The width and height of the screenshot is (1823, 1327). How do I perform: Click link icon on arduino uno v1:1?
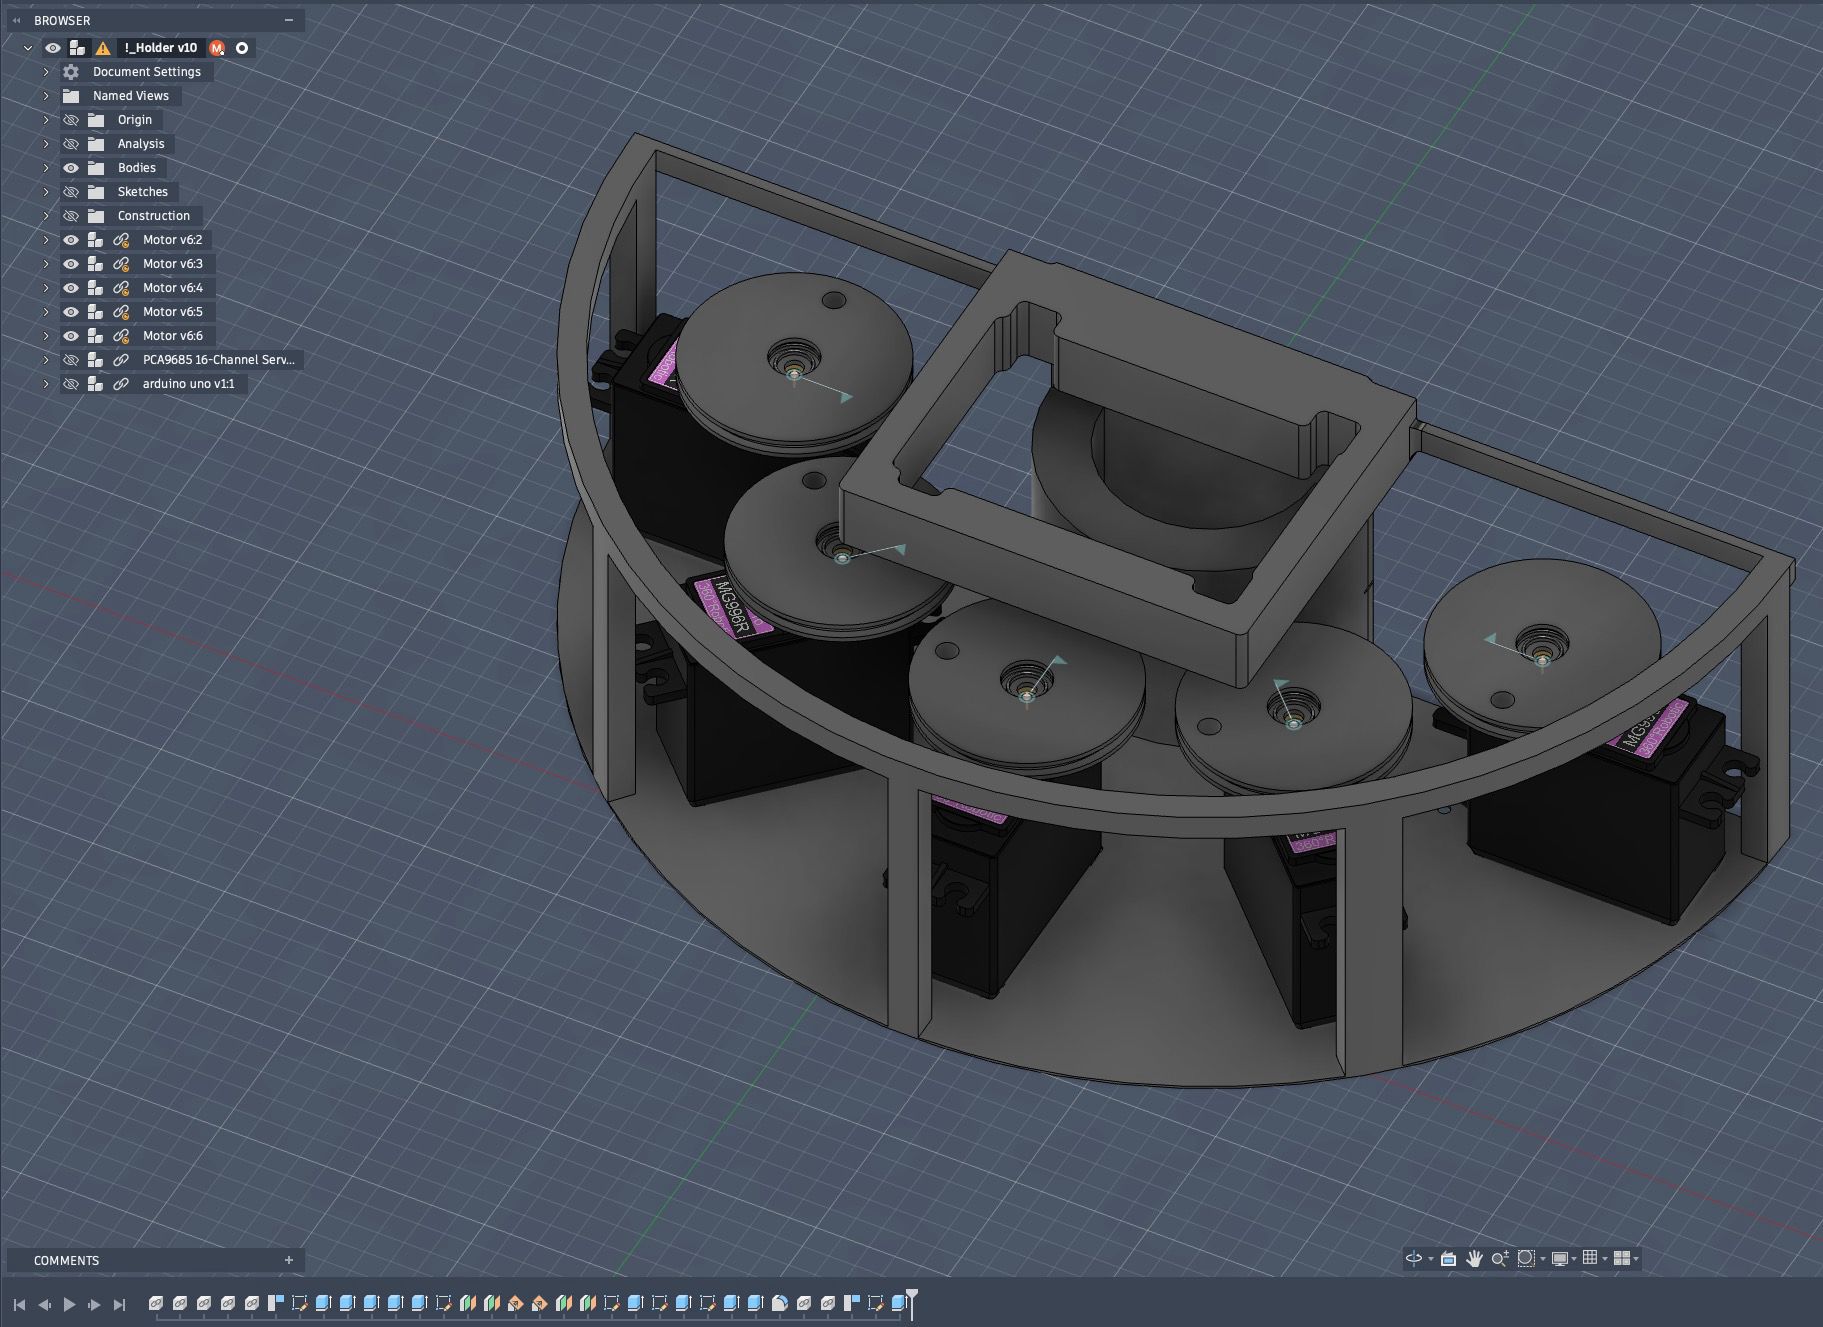pos(121,384)
